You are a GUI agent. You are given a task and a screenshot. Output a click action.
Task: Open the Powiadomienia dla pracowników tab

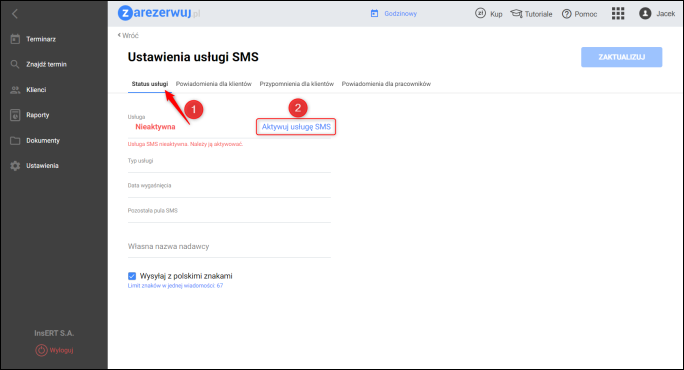coord(386,84)
